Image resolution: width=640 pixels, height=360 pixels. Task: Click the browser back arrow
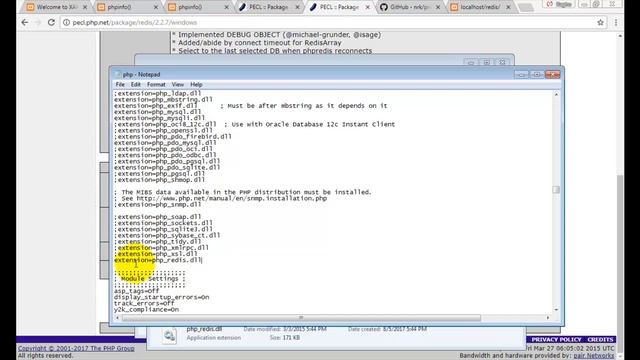(25, 22)
